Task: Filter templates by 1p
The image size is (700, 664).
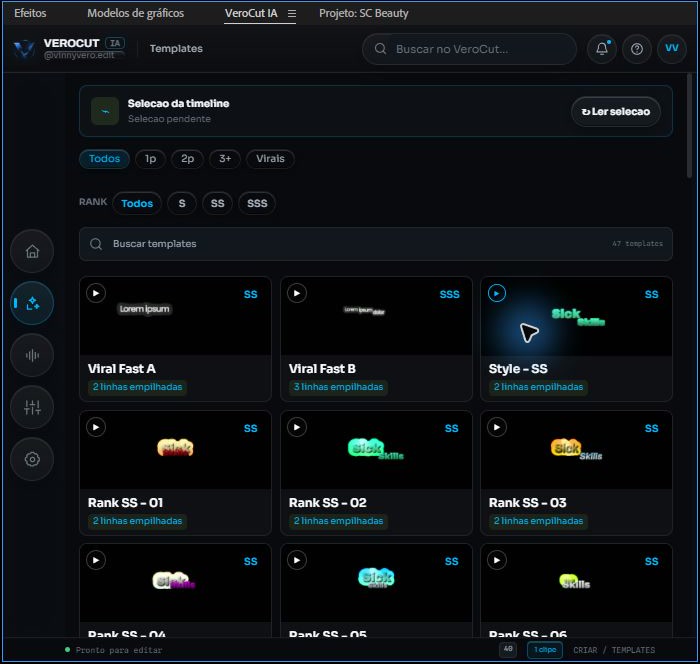Action: coord(150,159)
